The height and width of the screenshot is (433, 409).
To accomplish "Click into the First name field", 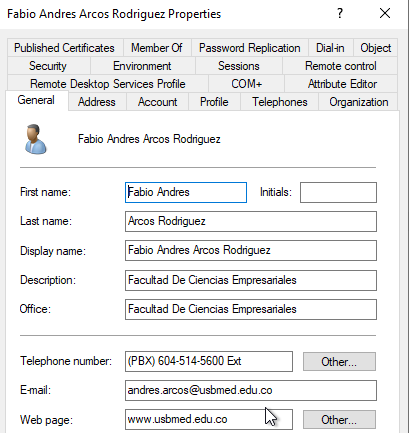I will click(x=186, y=192).
